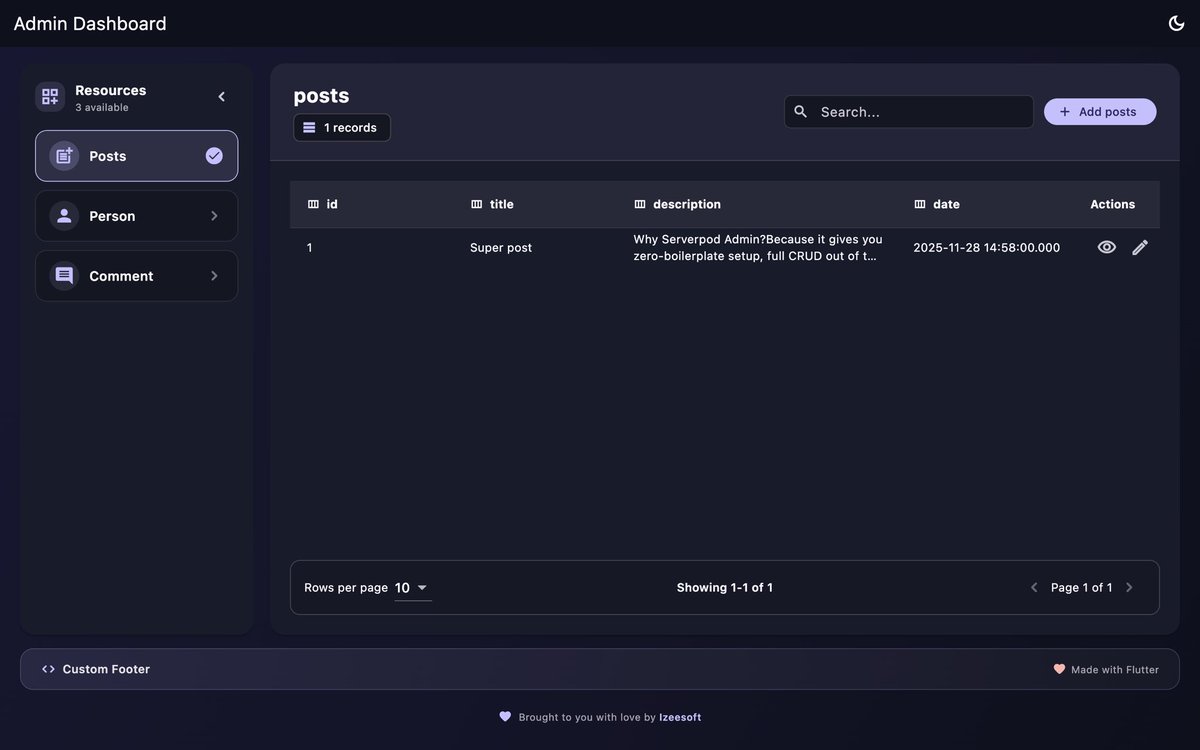Open Rows per page dropdown

(x=412, y=588)
